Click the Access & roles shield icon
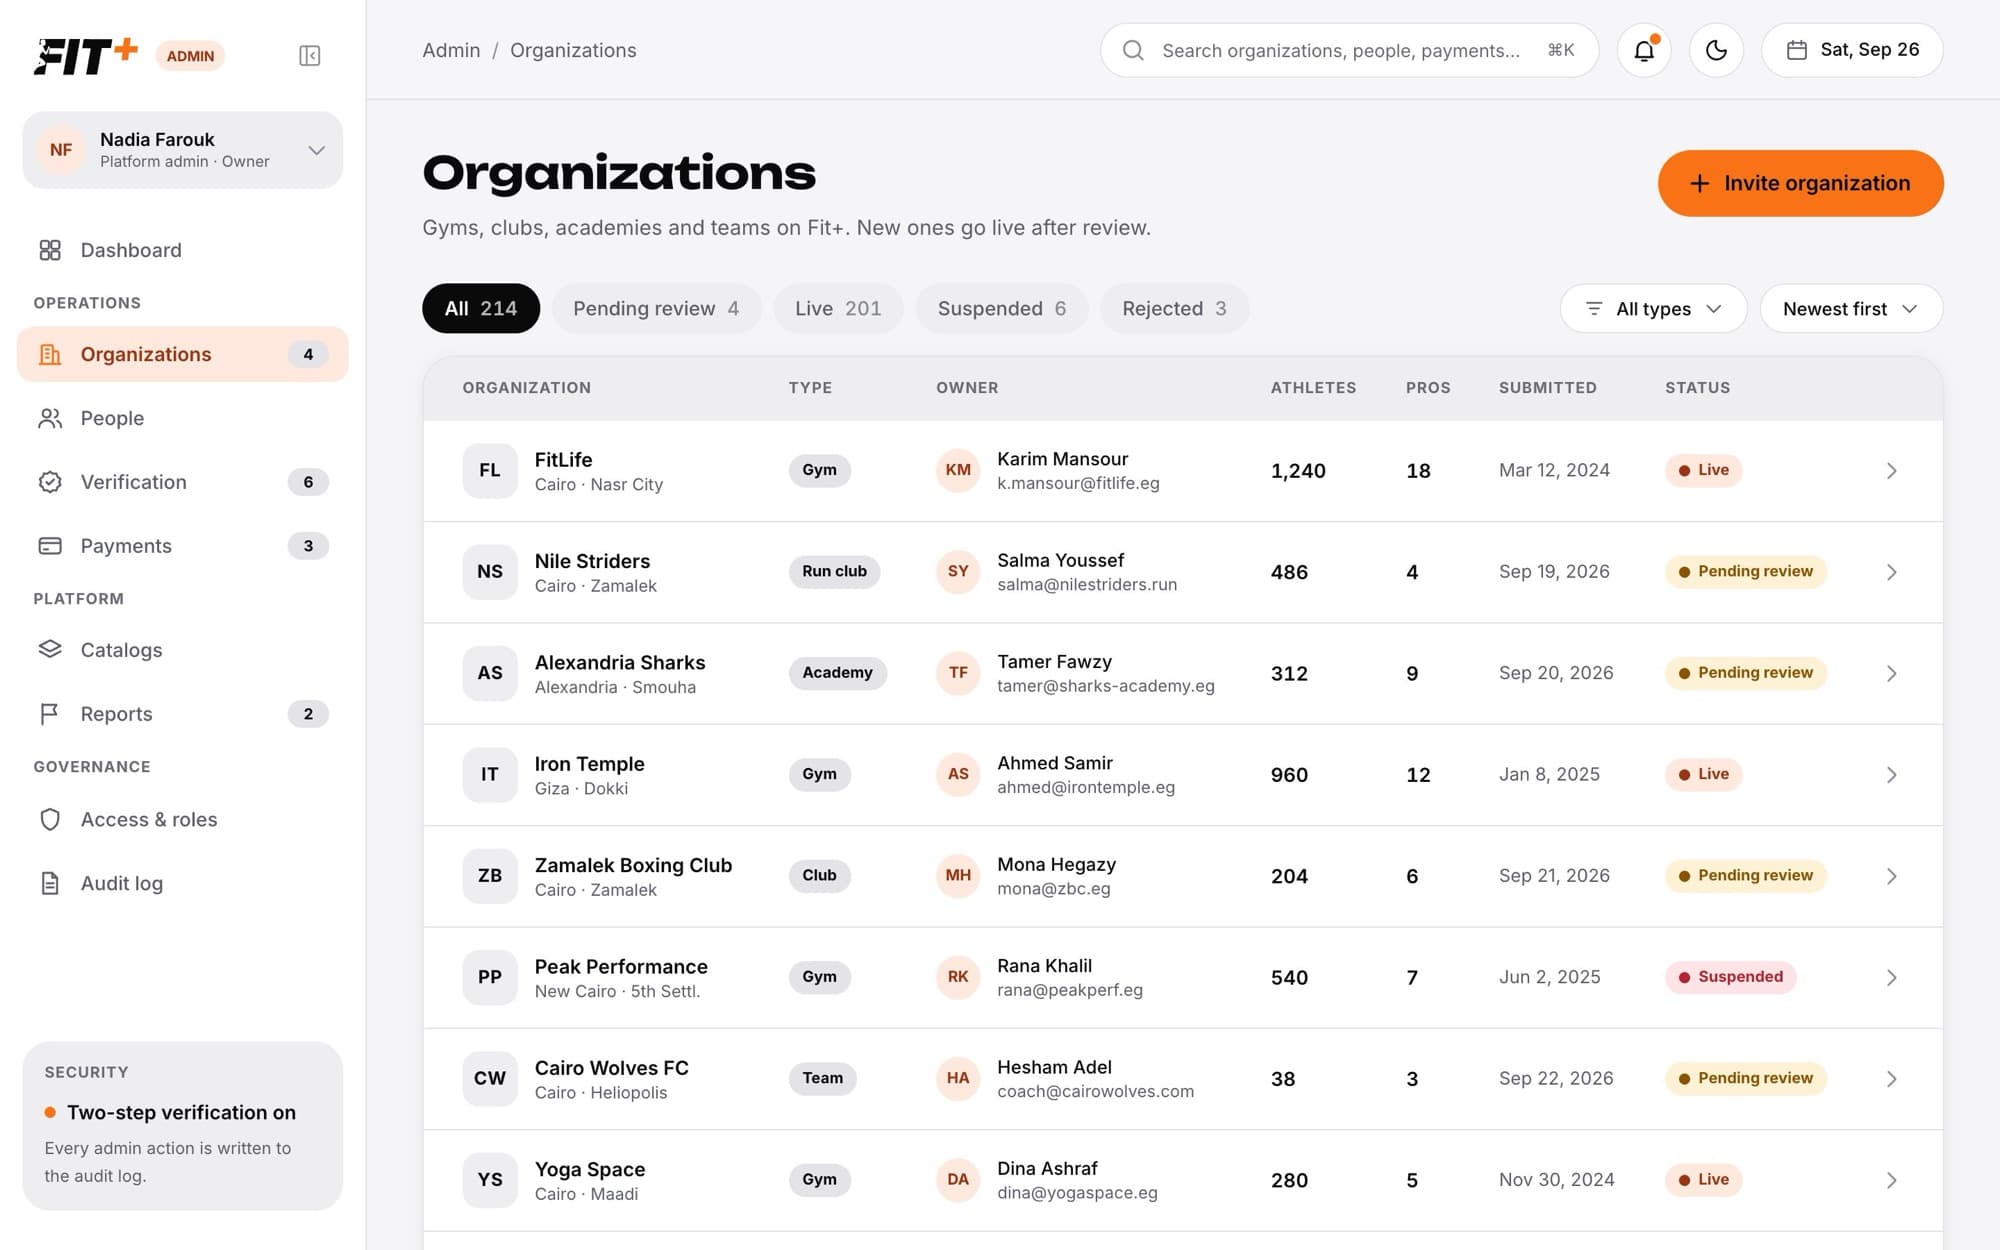The image size is (2000, 1250). tap(50, 819)
